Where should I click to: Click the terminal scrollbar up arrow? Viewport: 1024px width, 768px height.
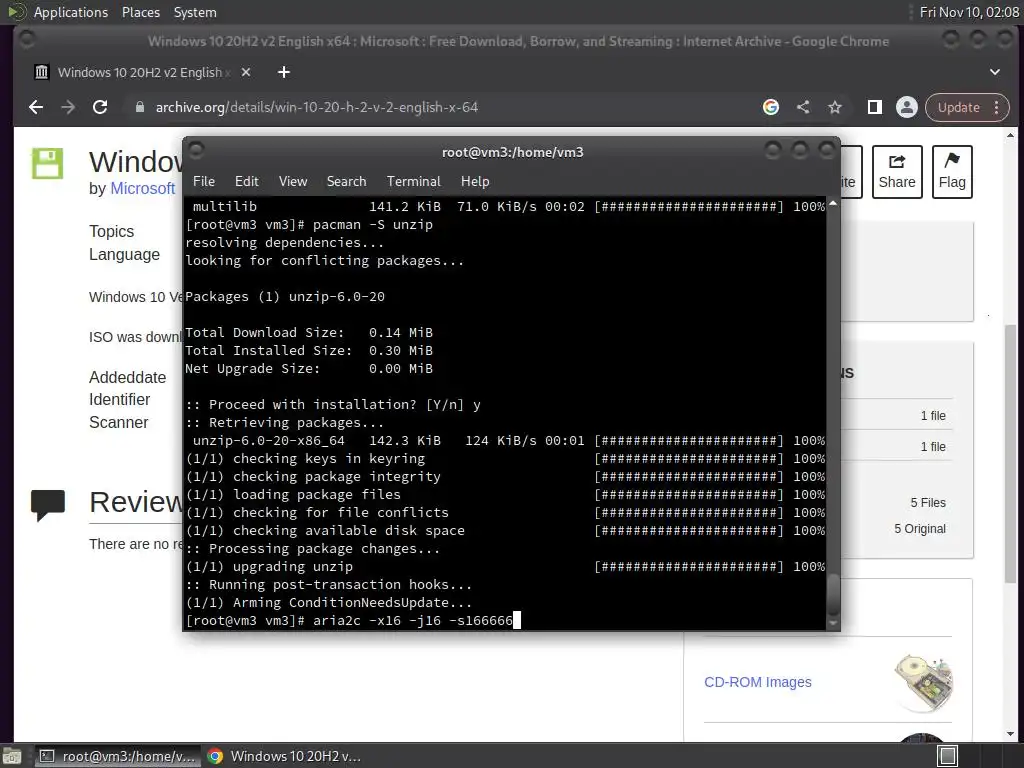[x=833, y=204]
